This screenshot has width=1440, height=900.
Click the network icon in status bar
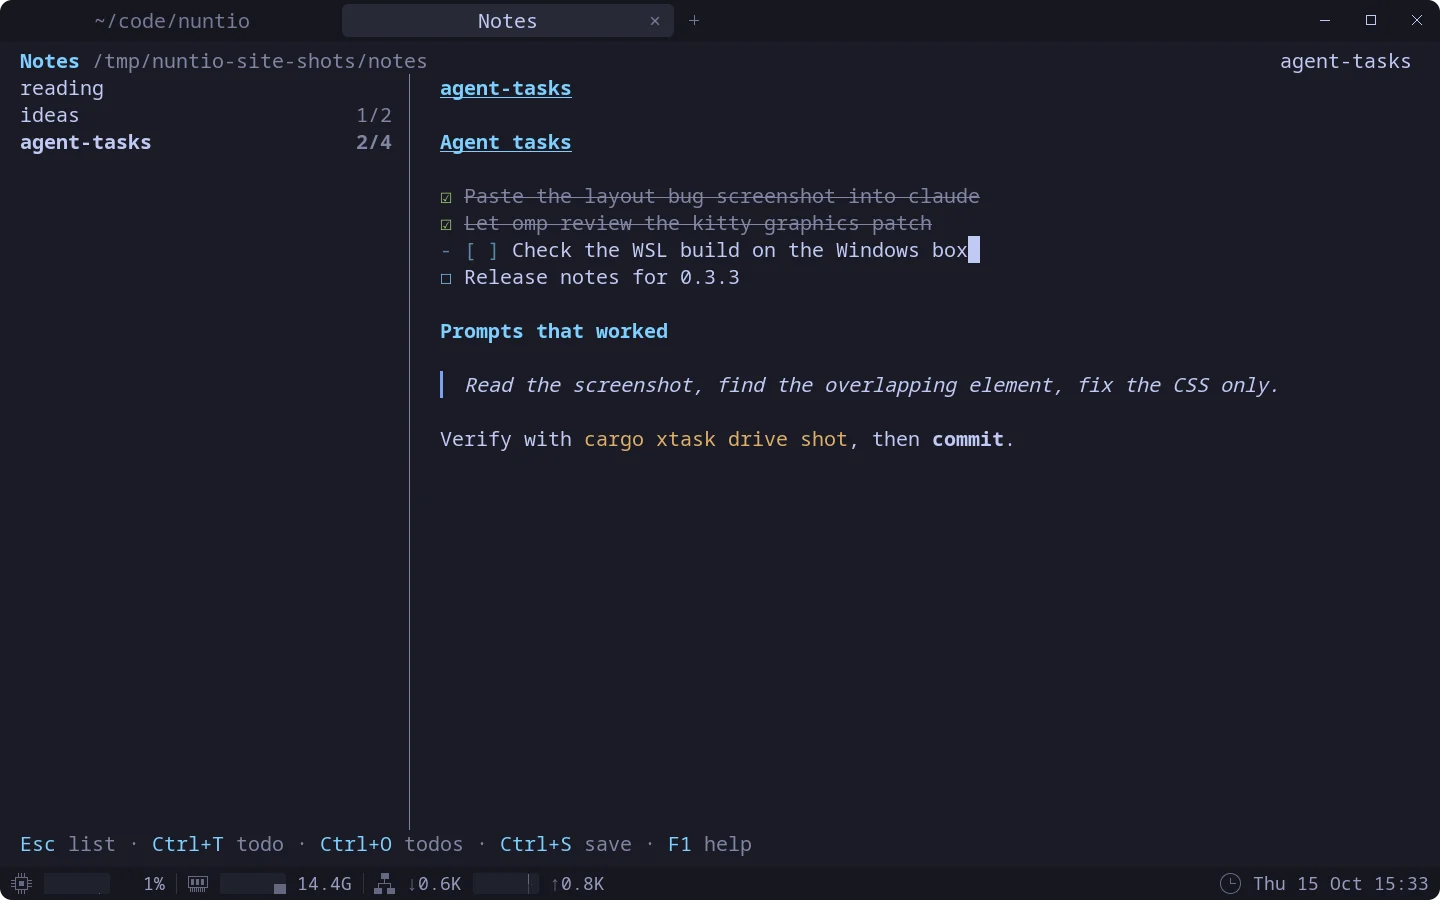click(384, 884)
